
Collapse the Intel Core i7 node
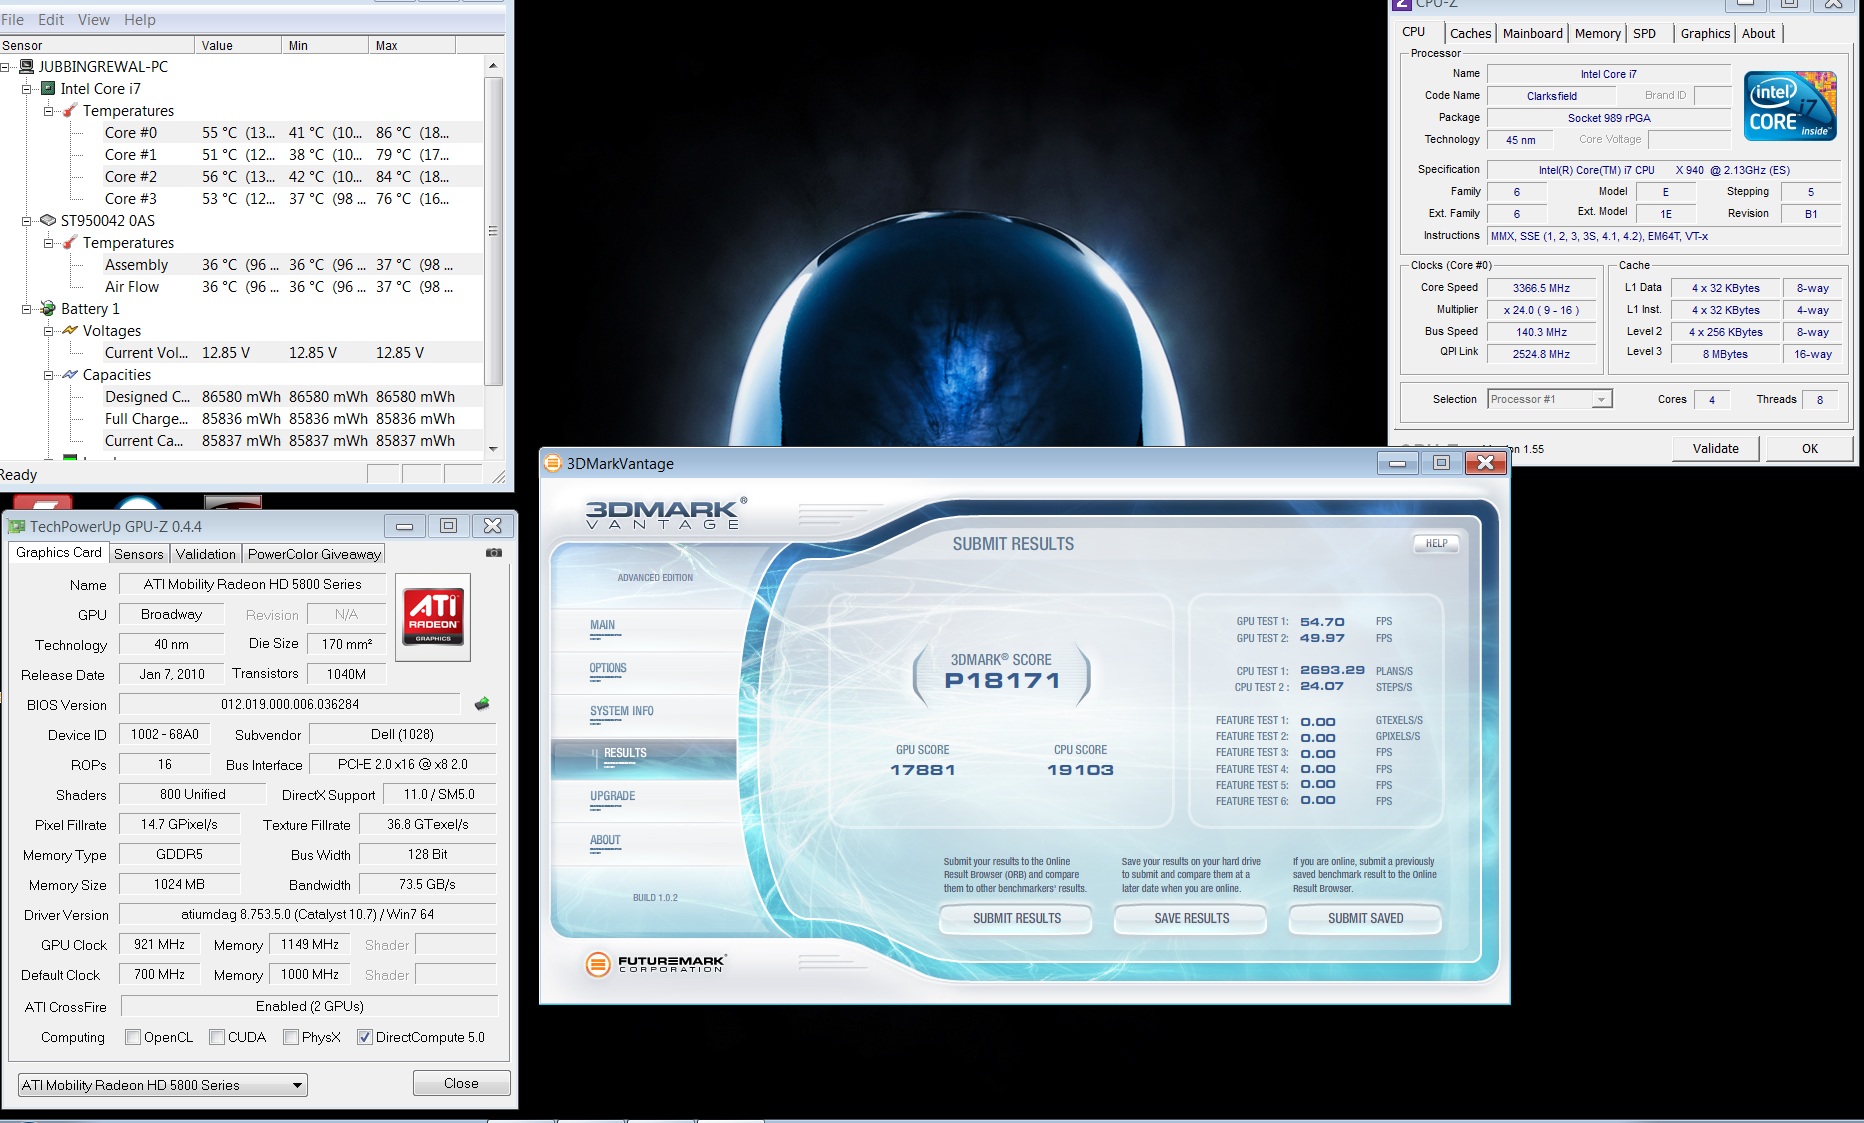tap(28, 89)
